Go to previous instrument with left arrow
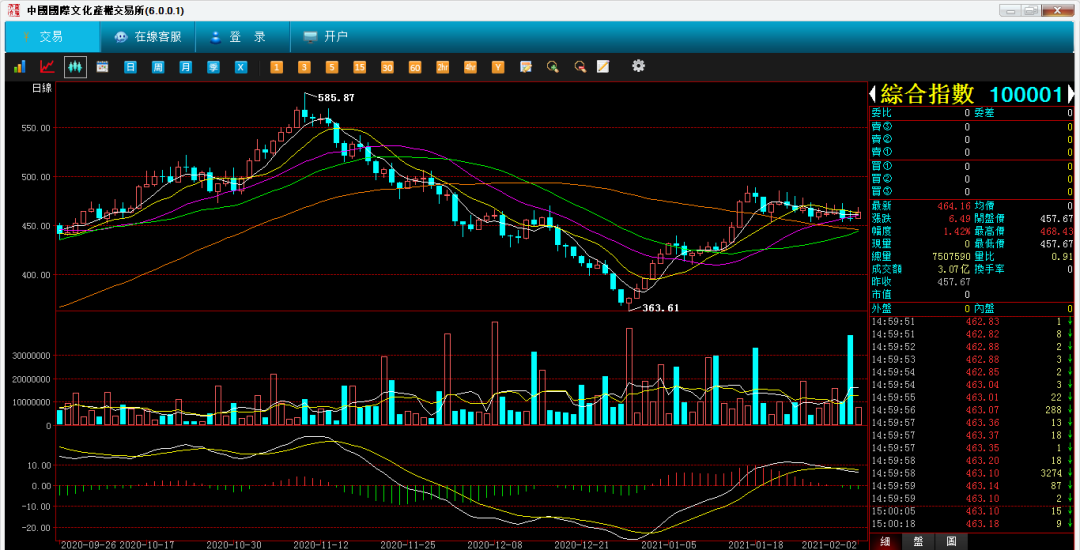 (x=872, y=94)
